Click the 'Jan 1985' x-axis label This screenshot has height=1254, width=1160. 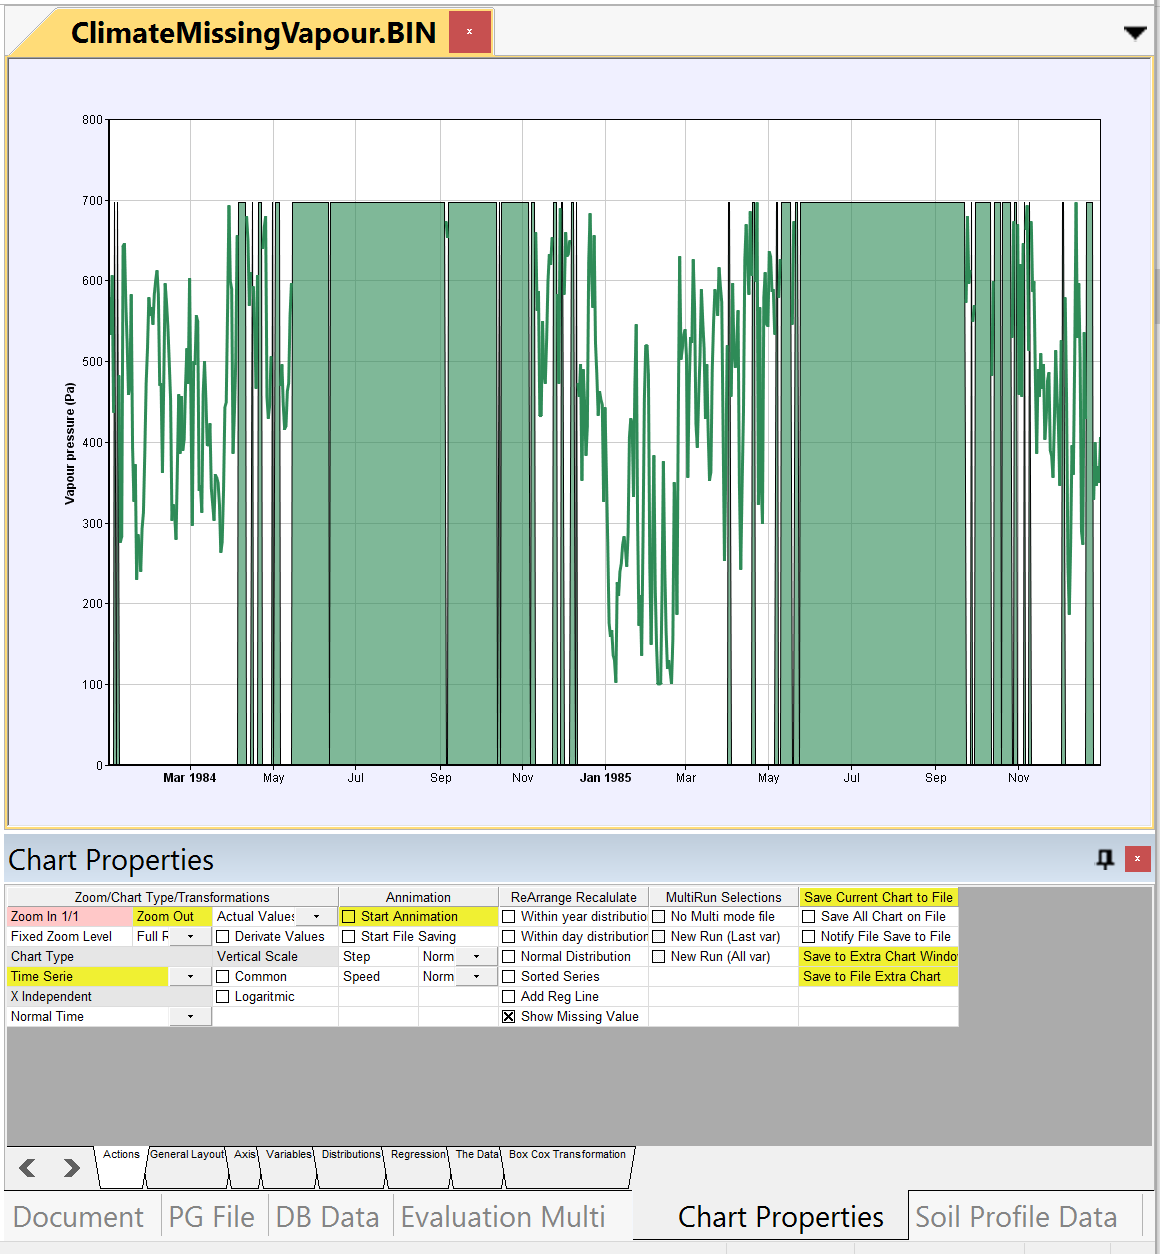606,778
